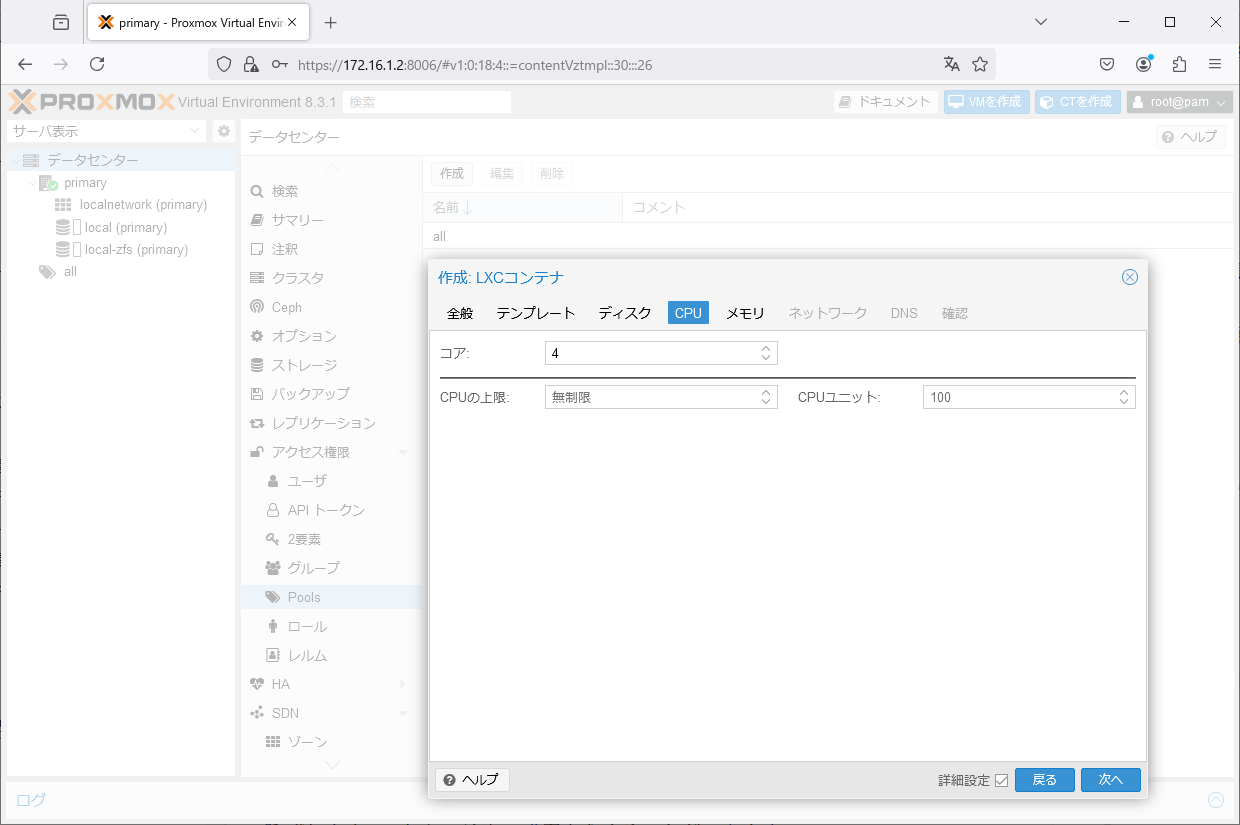The height and width of the screenshot is (825, 1240).
Task: Switch to the ディスク tab
Action: click(625, 313)
